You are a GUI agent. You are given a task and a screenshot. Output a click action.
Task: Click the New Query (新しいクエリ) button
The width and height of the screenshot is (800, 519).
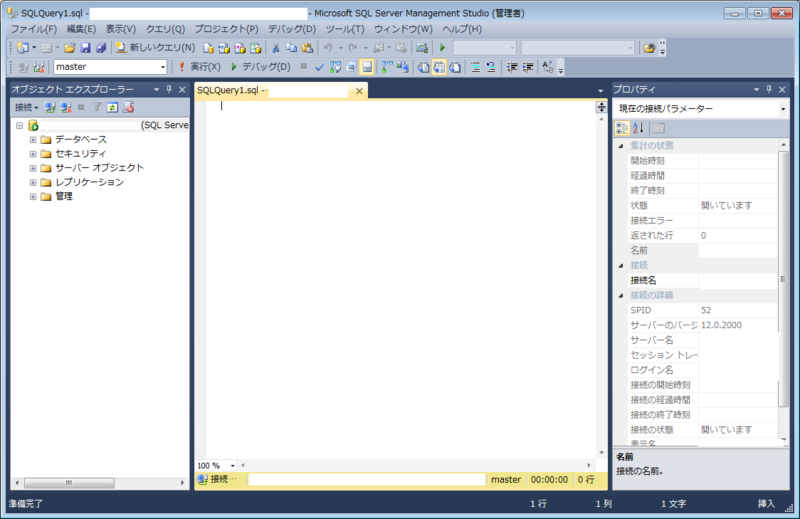tap(155, 48)
